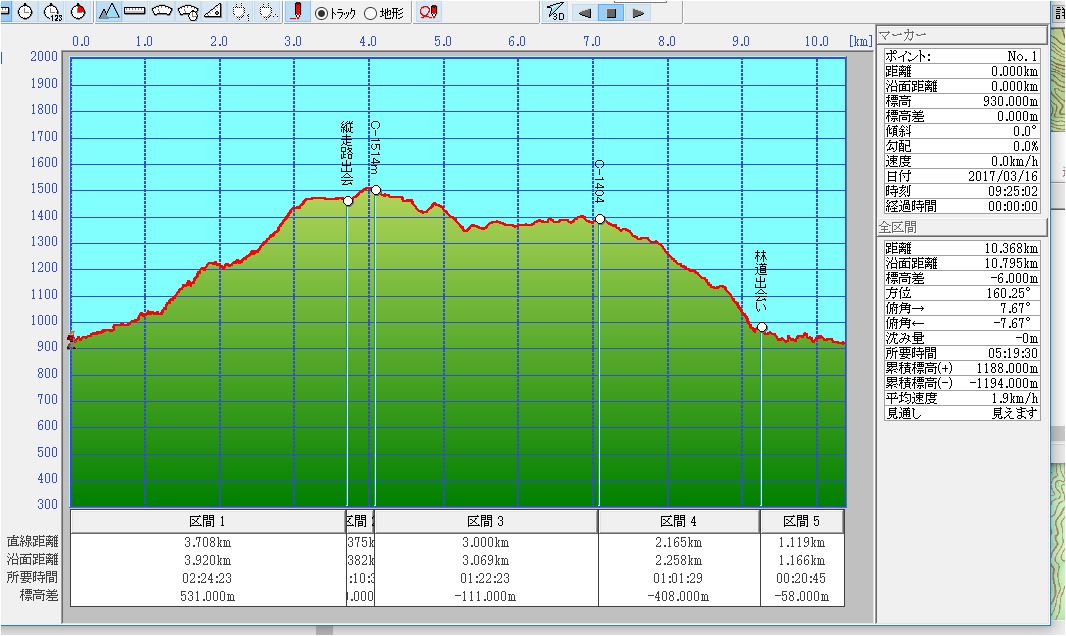The width and height of the screenshot is (1066, 636).
Task: Click the red pie-chart clock icon
Action: click(79, 12)
